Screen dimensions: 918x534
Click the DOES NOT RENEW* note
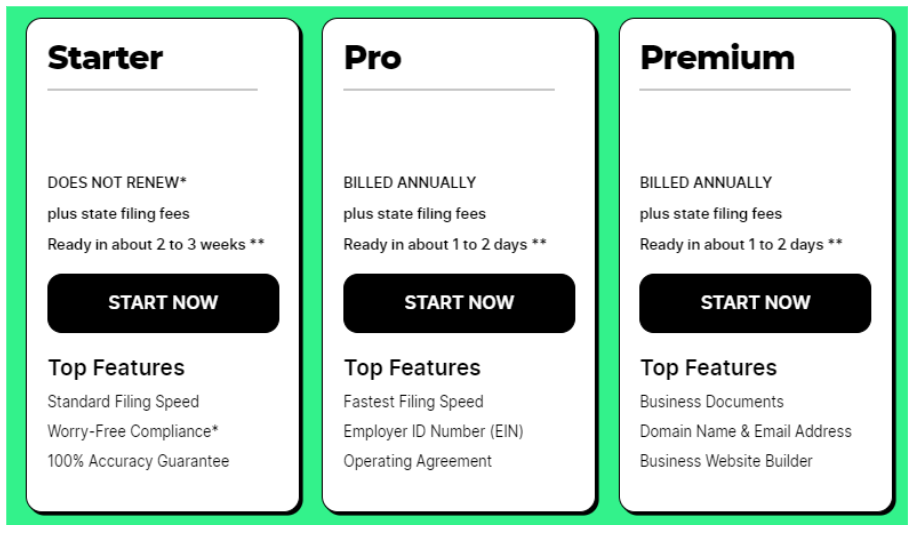click(117, 183)
